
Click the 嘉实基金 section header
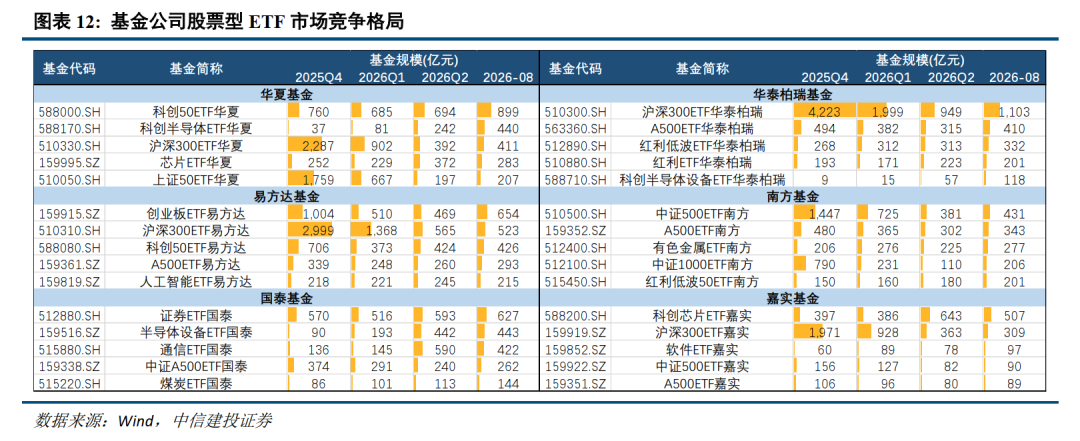tap(793, 298)
